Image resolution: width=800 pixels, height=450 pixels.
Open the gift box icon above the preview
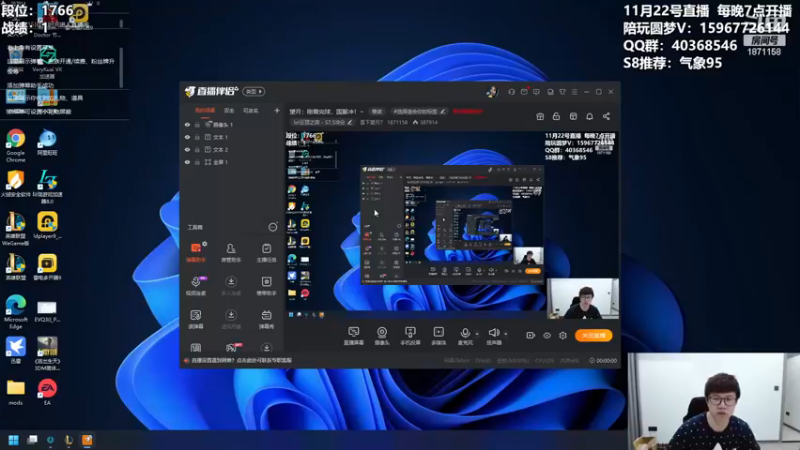[540, 117]
